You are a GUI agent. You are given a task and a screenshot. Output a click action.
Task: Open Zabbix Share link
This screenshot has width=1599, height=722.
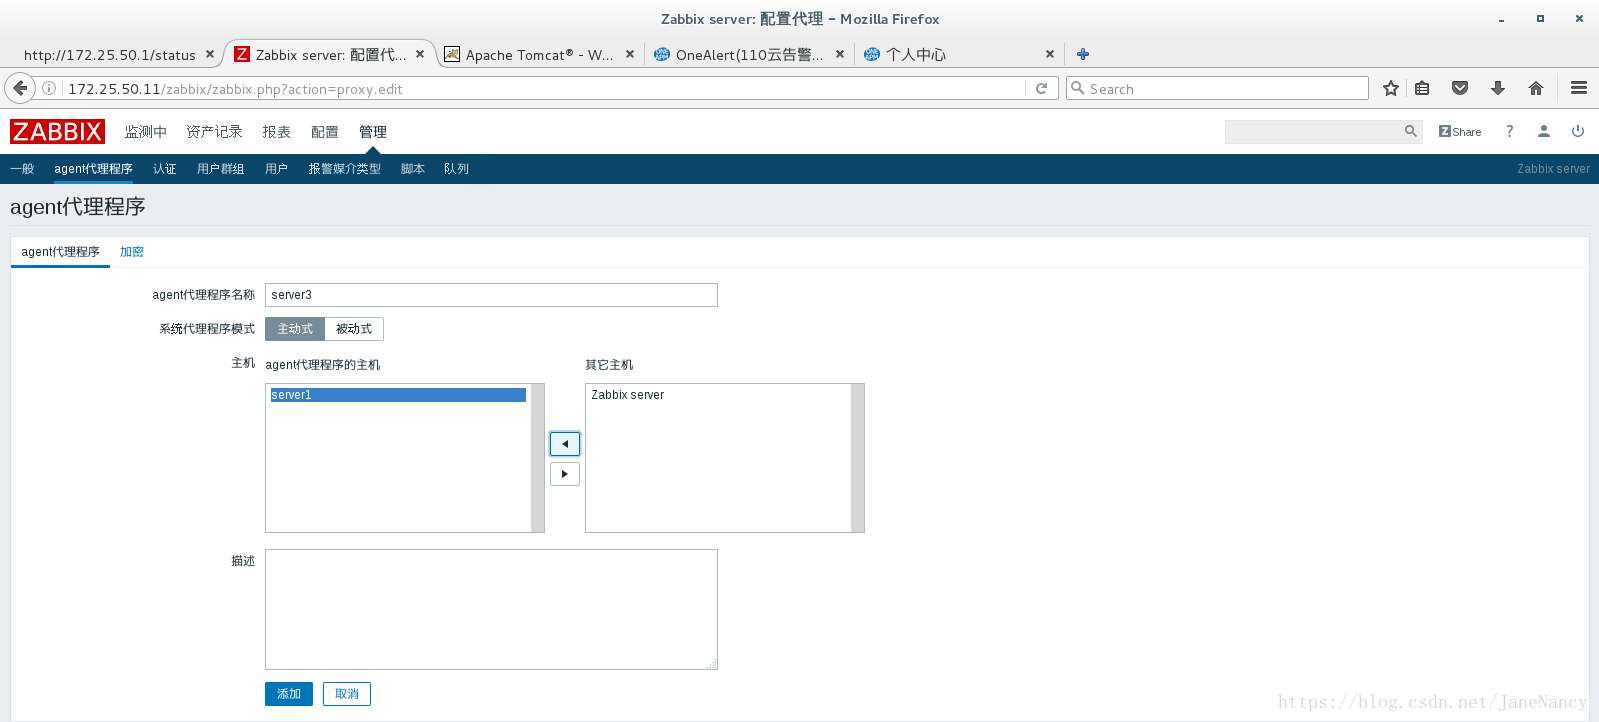click(x=1460, y=131)
